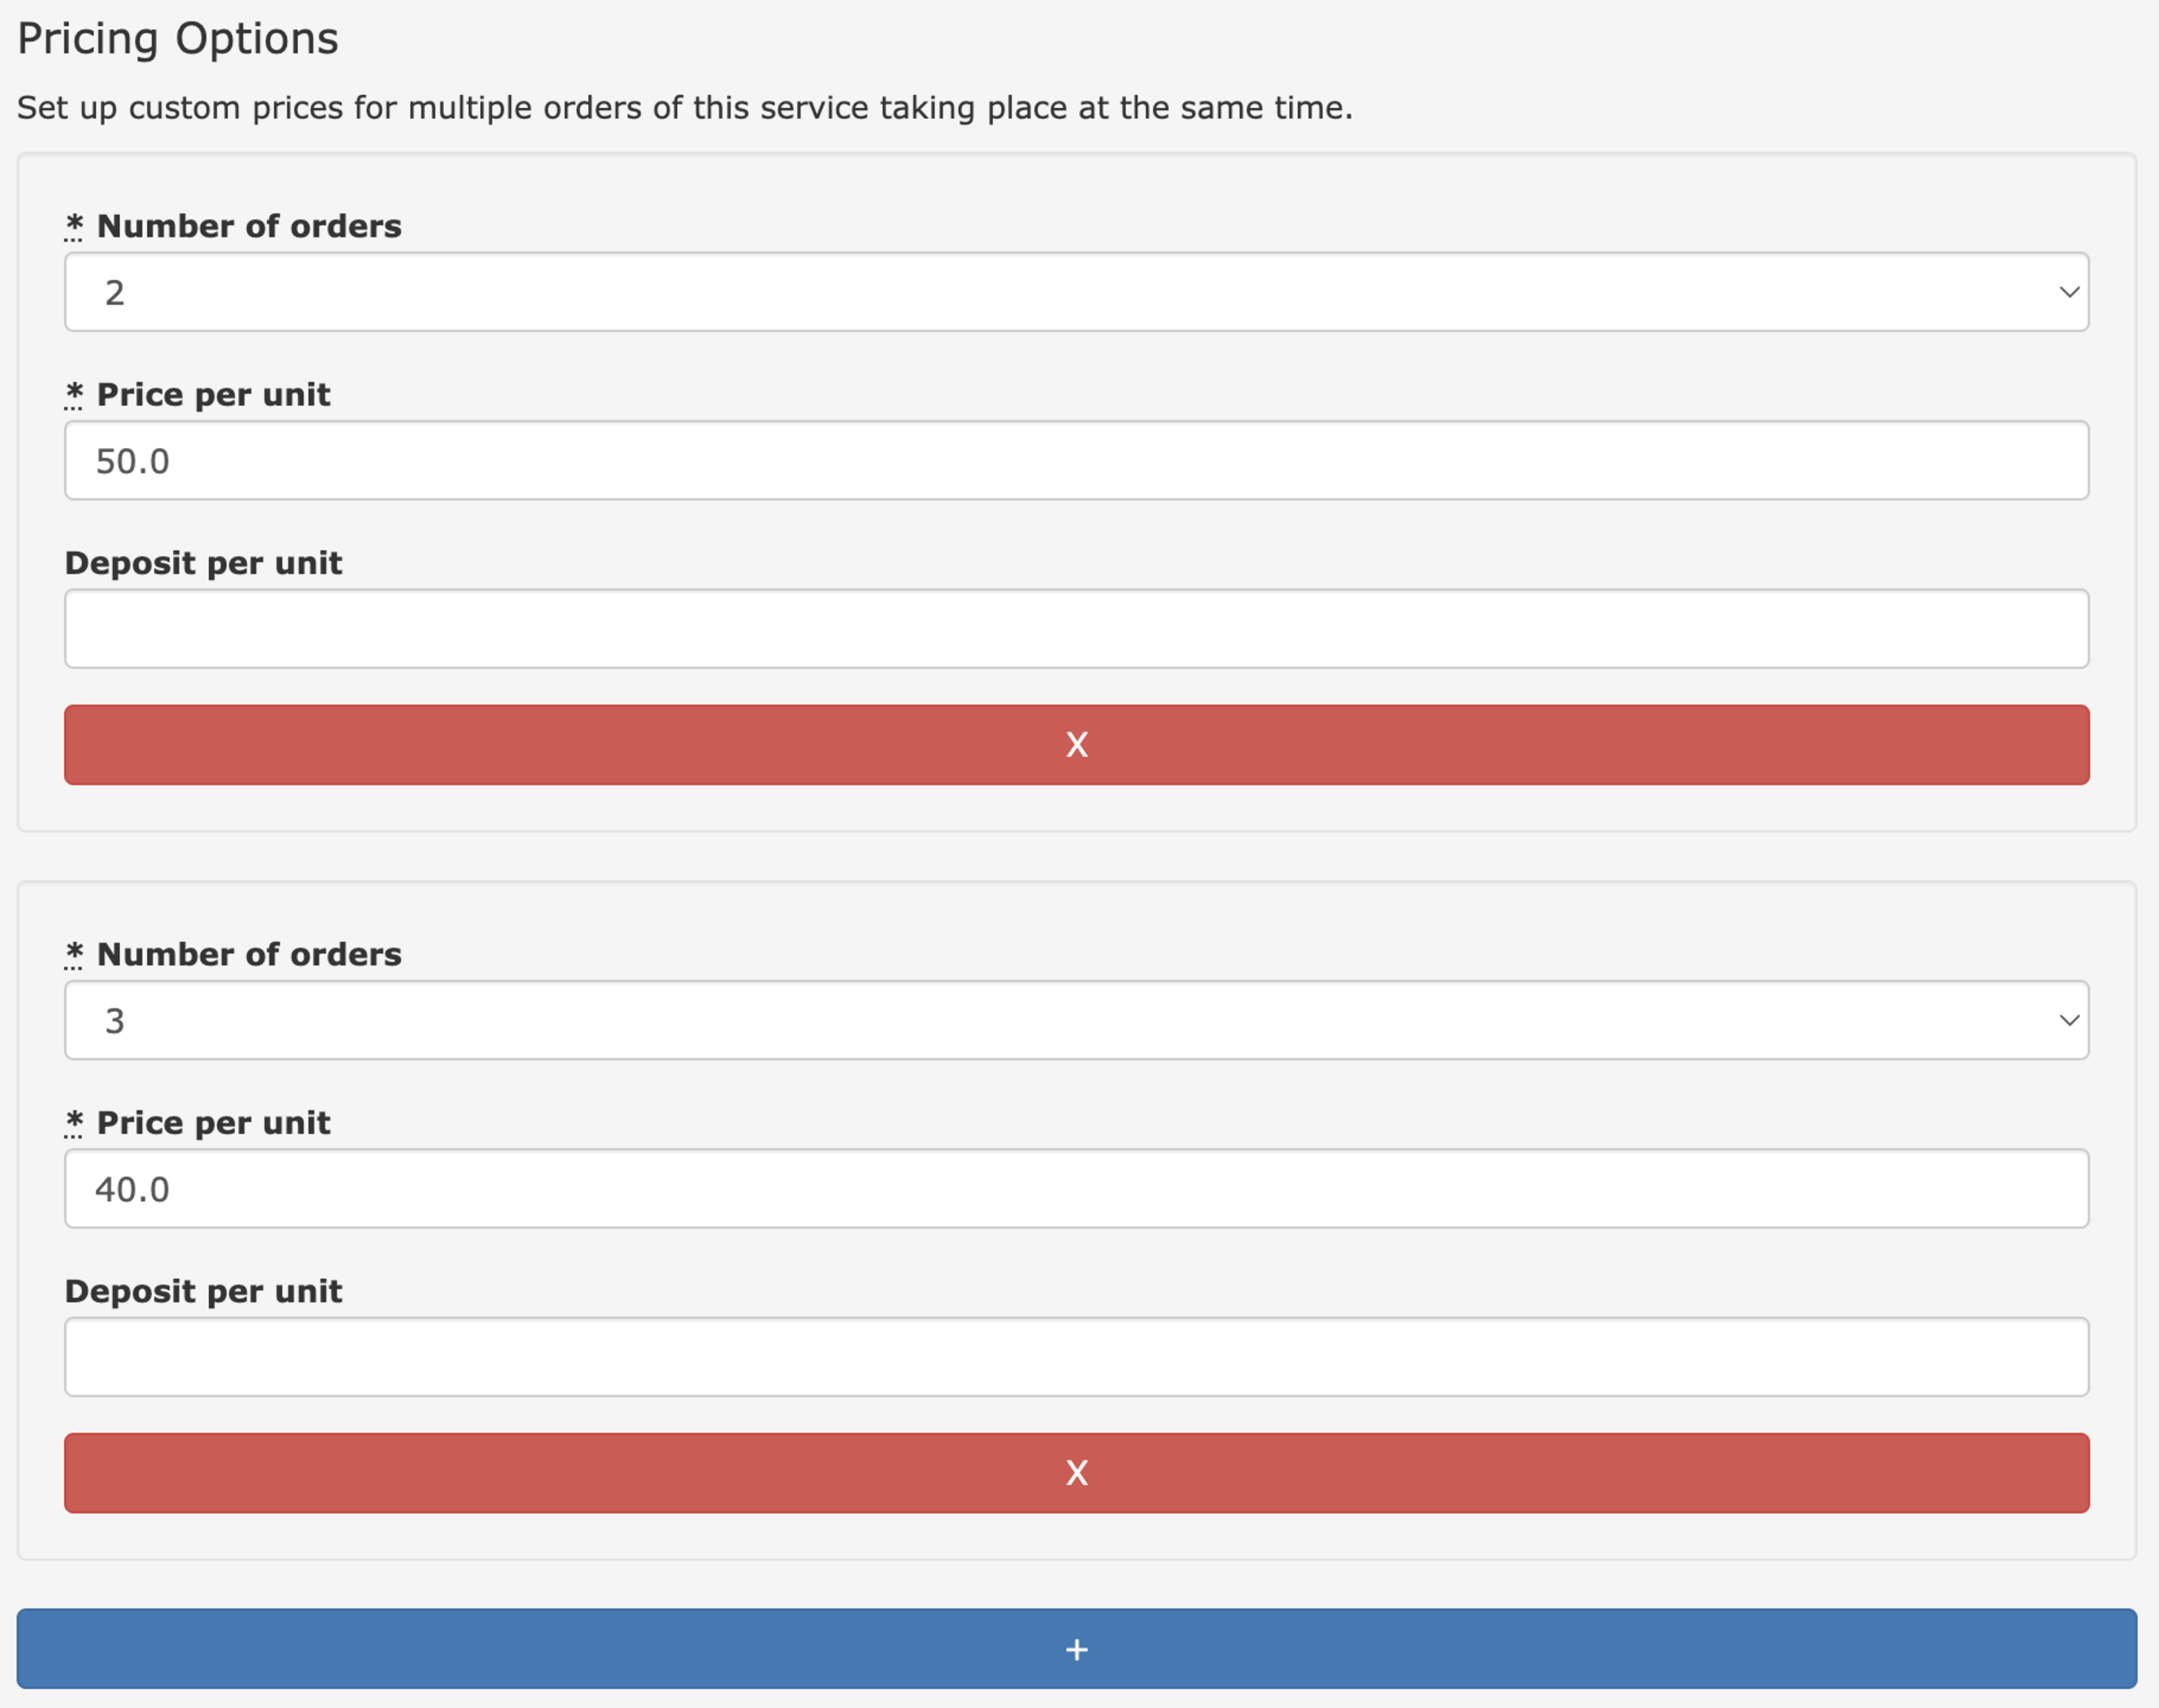The height and width of the screenshot is (1708, 2159).
Task: Click the required asterisk beside second Price per unit
Action: pyautogui.click(x=74, y=1122)
